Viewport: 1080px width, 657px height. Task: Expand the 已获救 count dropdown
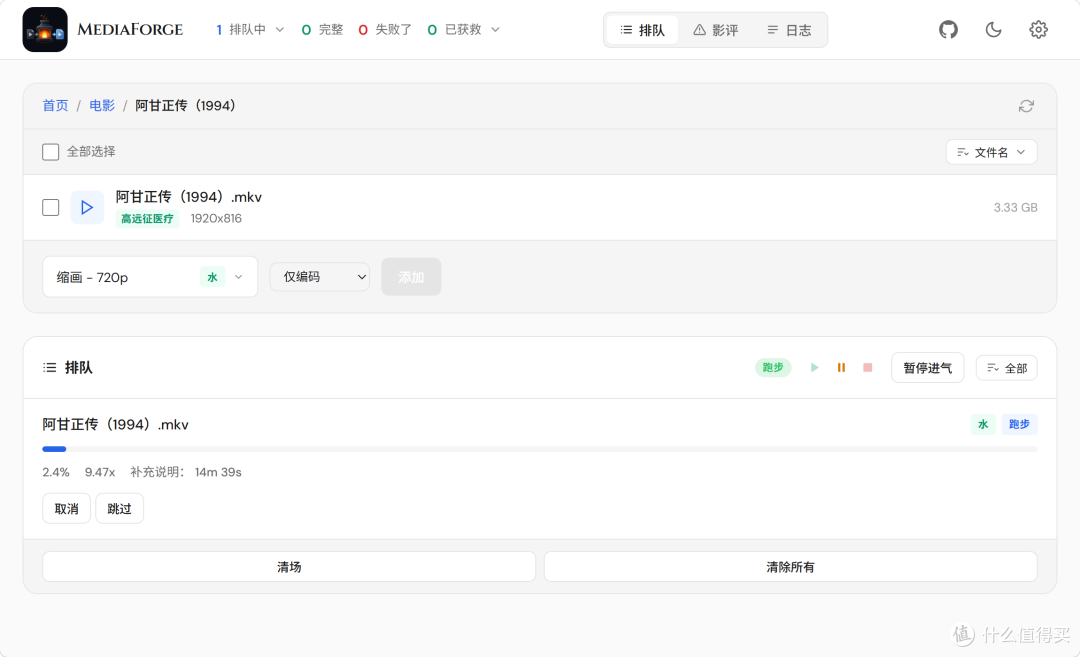point(463,30)
